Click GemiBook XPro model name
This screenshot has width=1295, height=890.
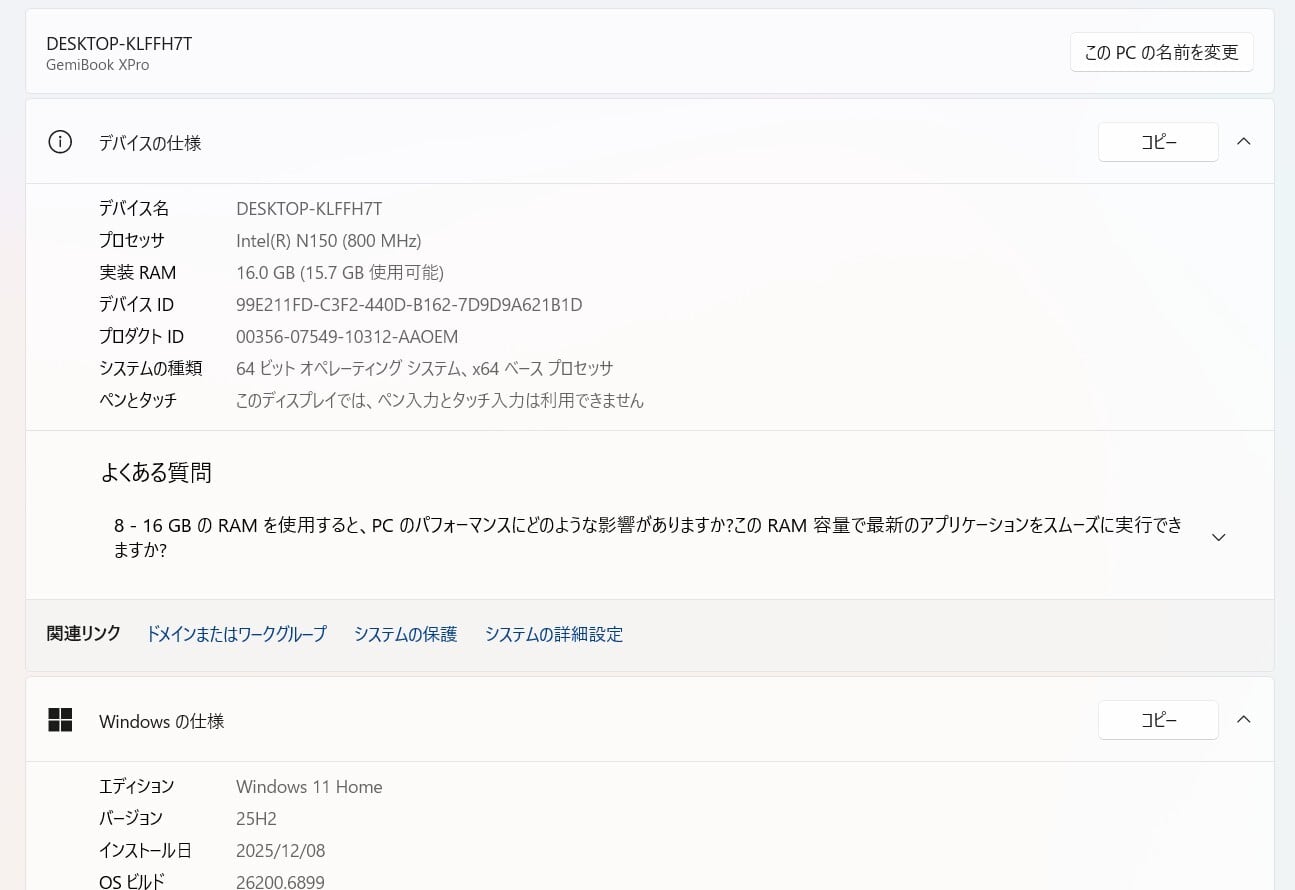pyautogui.click(x=98, y=65)
